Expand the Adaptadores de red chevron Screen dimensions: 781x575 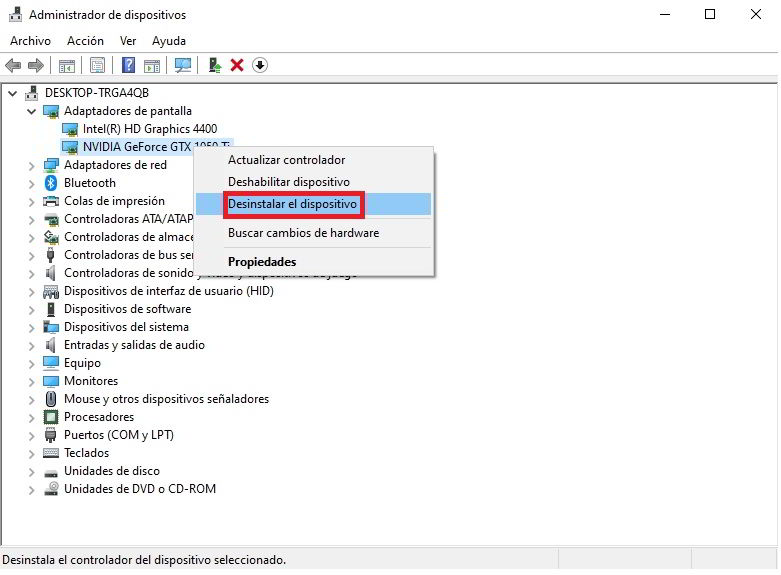tap(31, 166)
